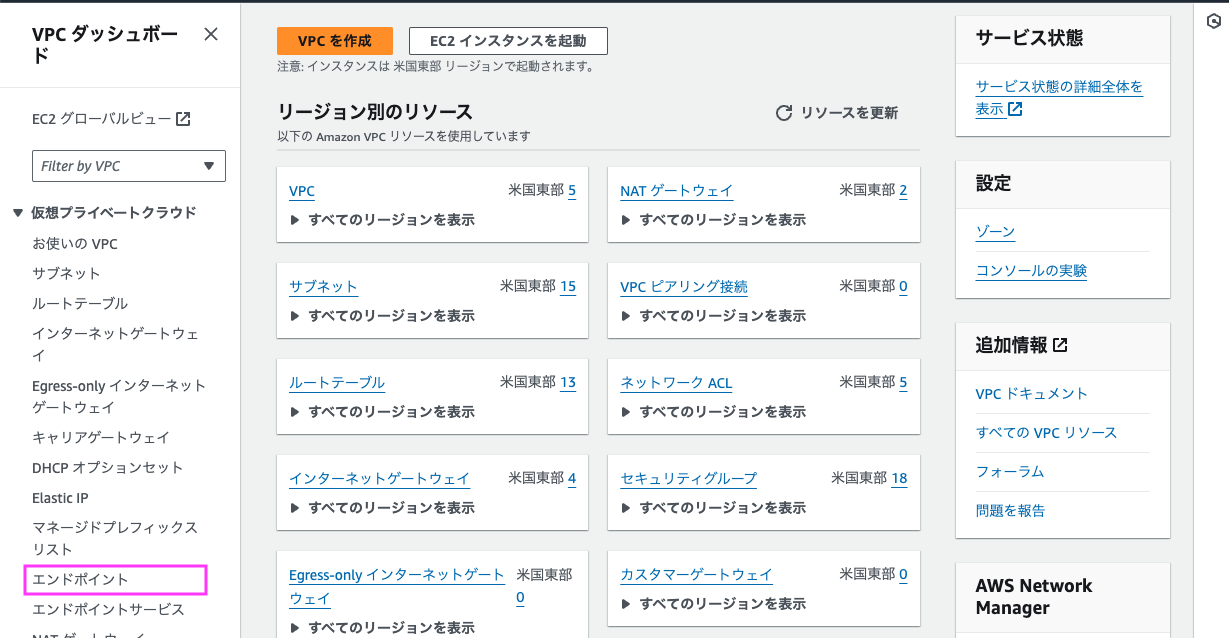Open the Filter by VPC dropdown

click(x=129, y=166)
